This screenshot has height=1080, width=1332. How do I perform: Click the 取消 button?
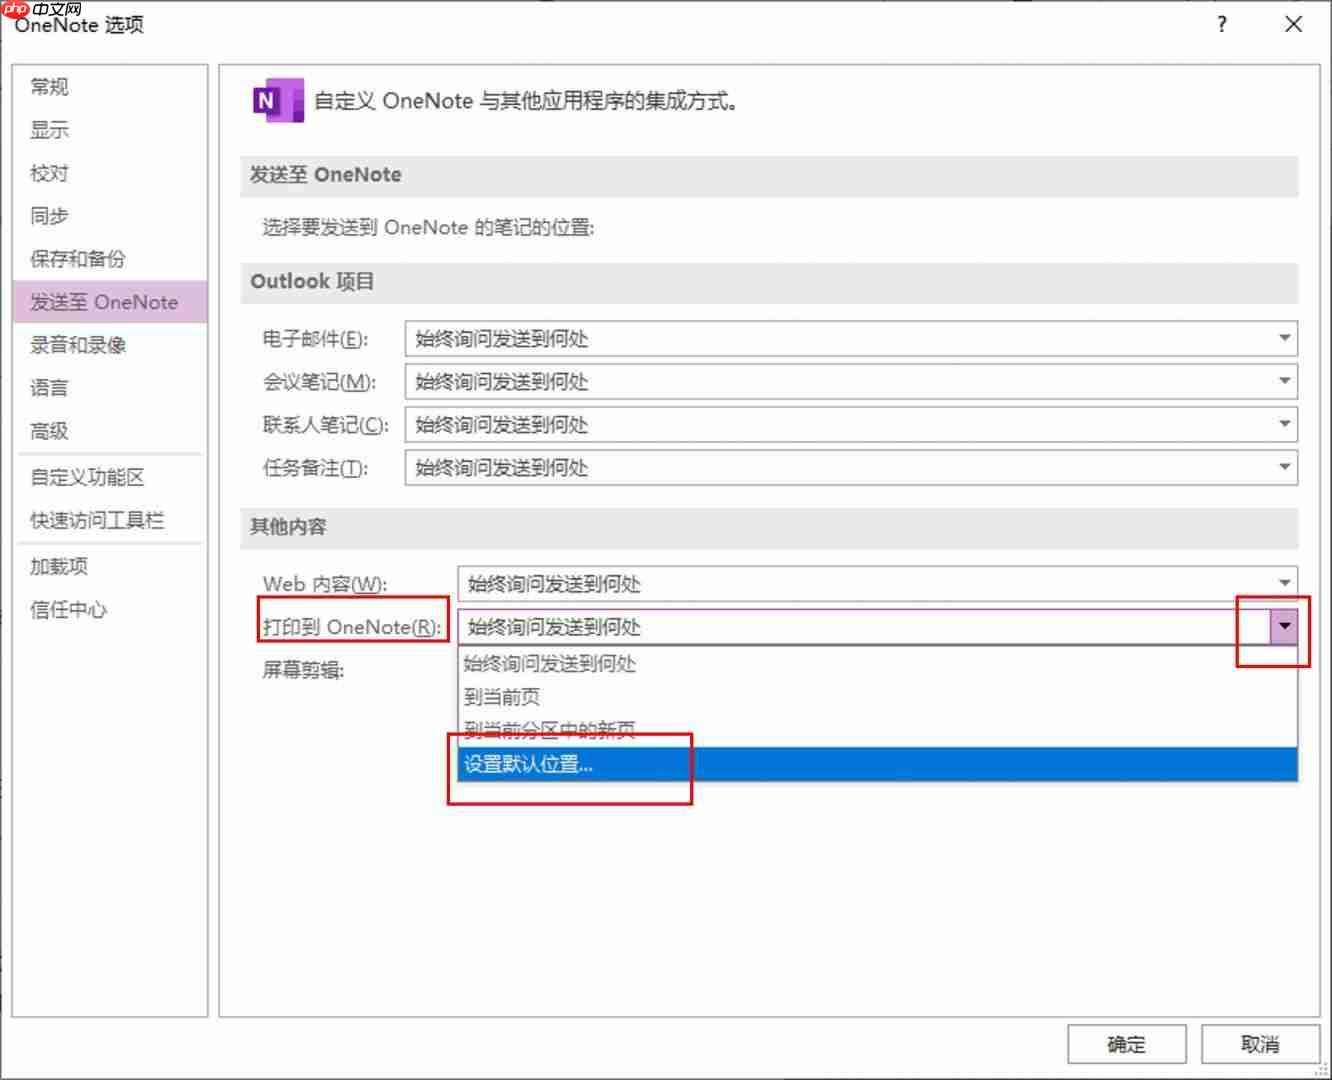tap(1260, 1044)
